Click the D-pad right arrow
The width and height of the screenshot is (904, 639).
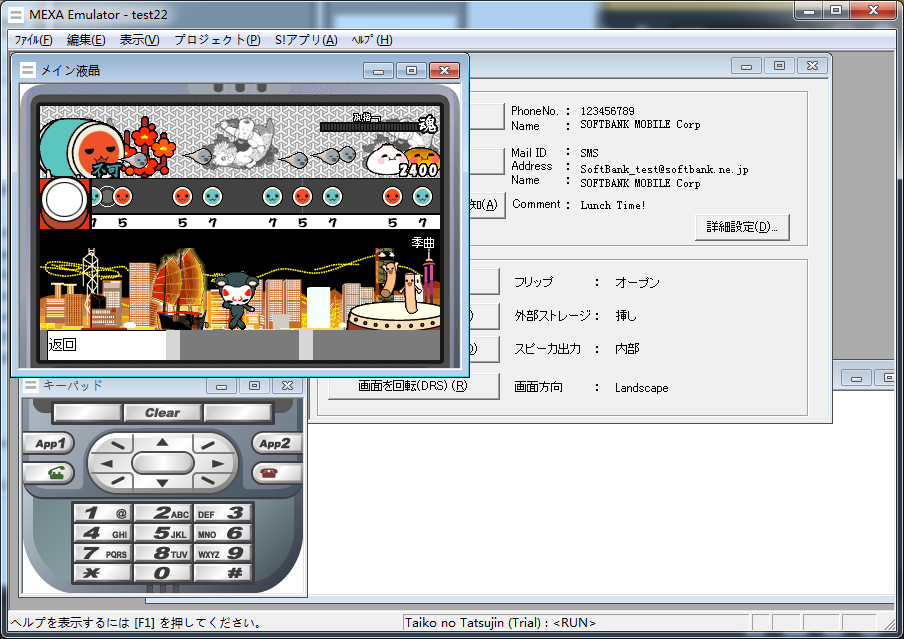pyautogui.click(x=217, y=463)
